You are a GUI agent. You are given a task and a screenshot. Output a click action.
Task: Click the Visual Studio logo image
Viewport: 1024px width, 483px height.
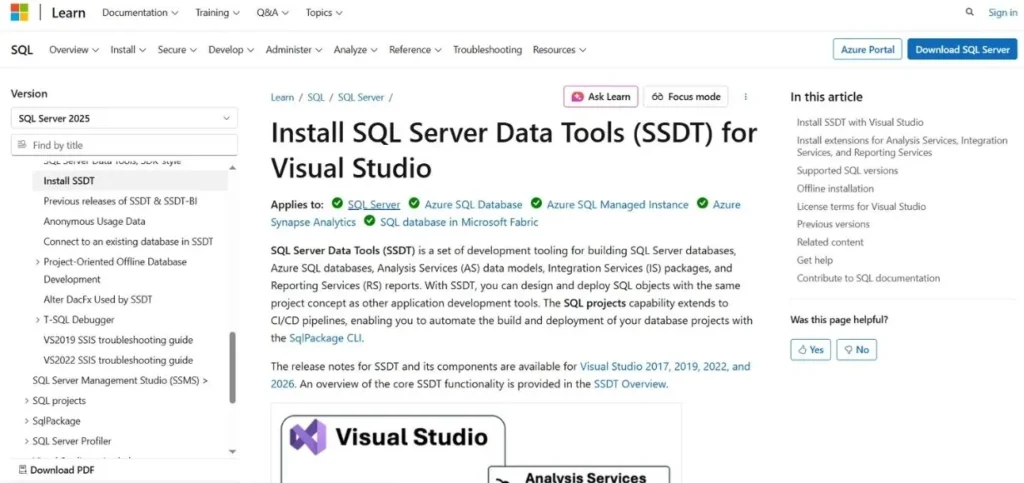(308, 437)
